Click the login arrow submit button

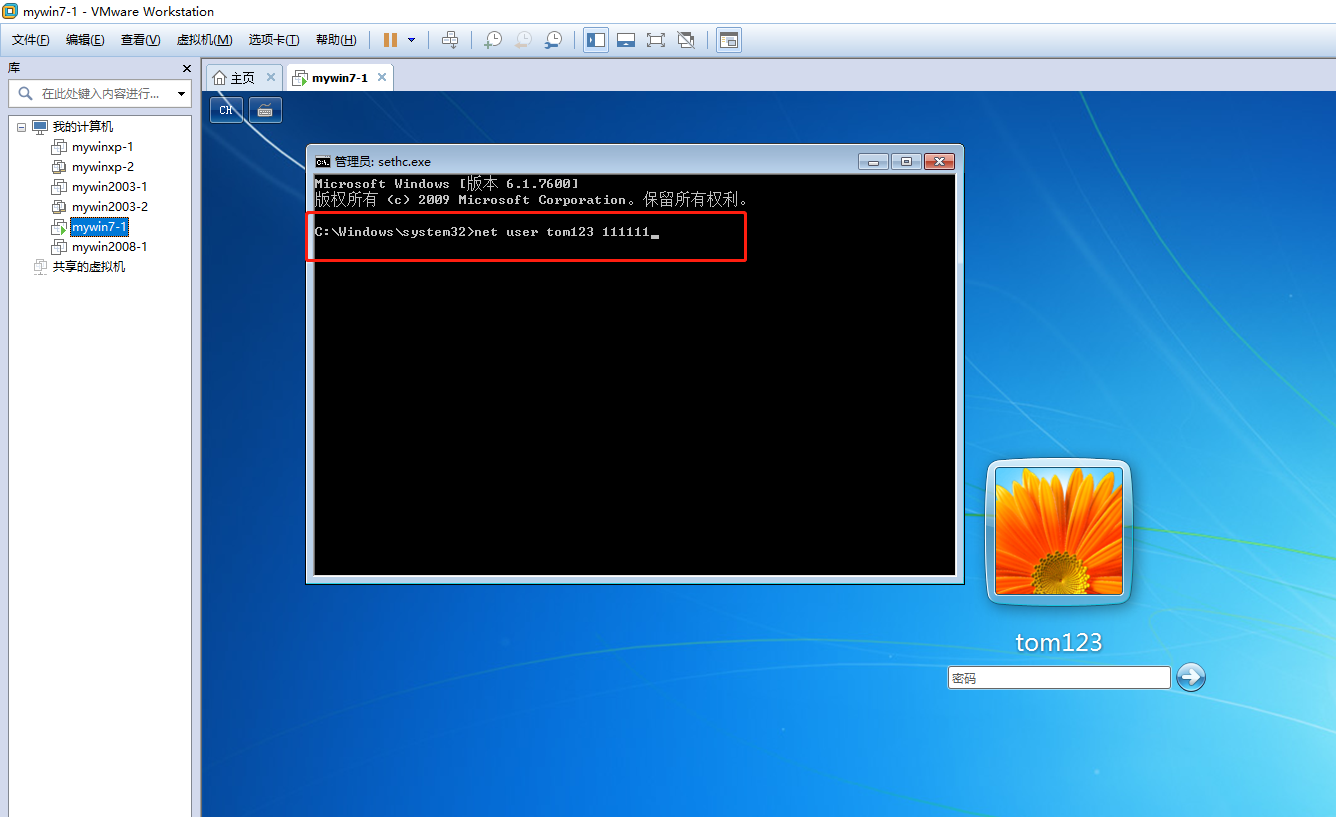tap(1191, 677)
